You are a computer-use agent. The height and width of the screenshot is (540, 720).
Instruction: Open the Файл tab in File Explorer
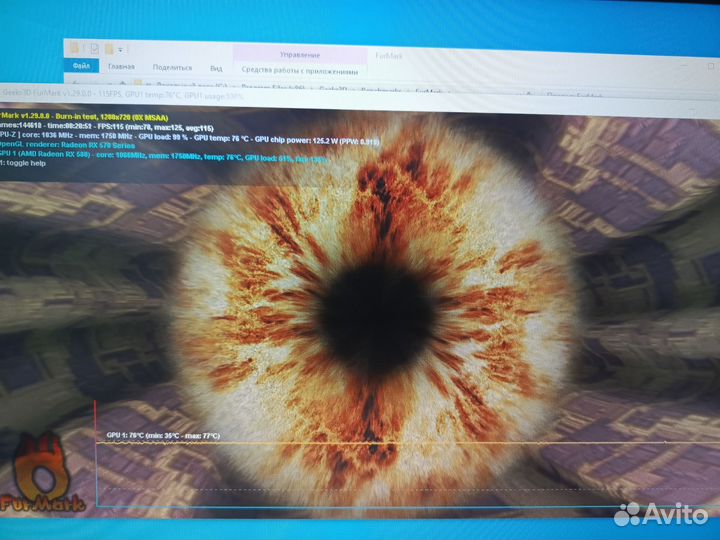coord(81,66)
